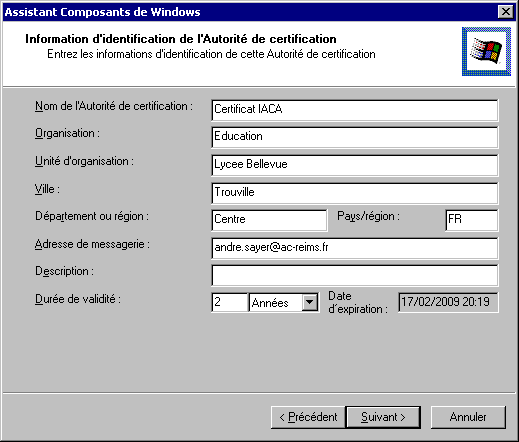Focus the Pays/région field showing FR
Image resolution: width=519 pixels, height=442 pixels.
click(x=472, y=220)
